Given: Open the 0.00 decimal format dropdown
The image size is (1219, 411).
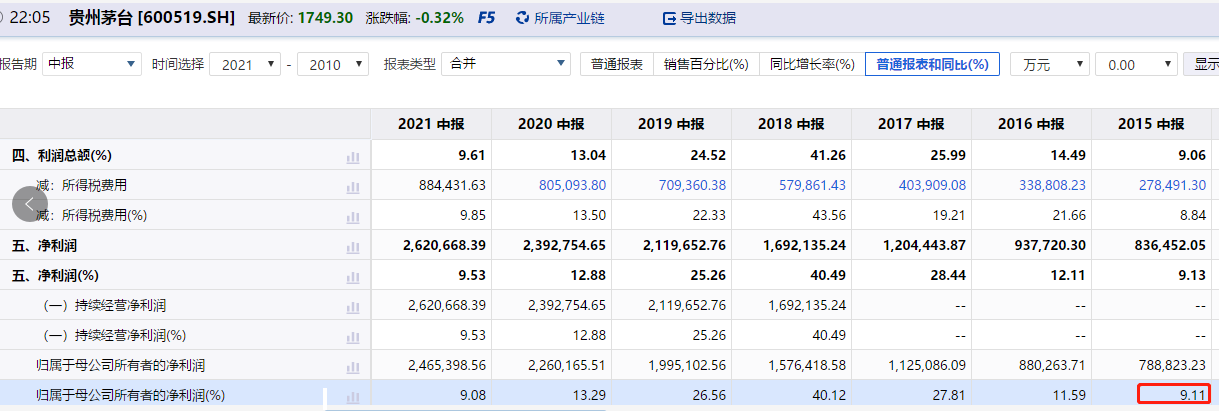Looking at the screenshot, I should coord(1136,64).
